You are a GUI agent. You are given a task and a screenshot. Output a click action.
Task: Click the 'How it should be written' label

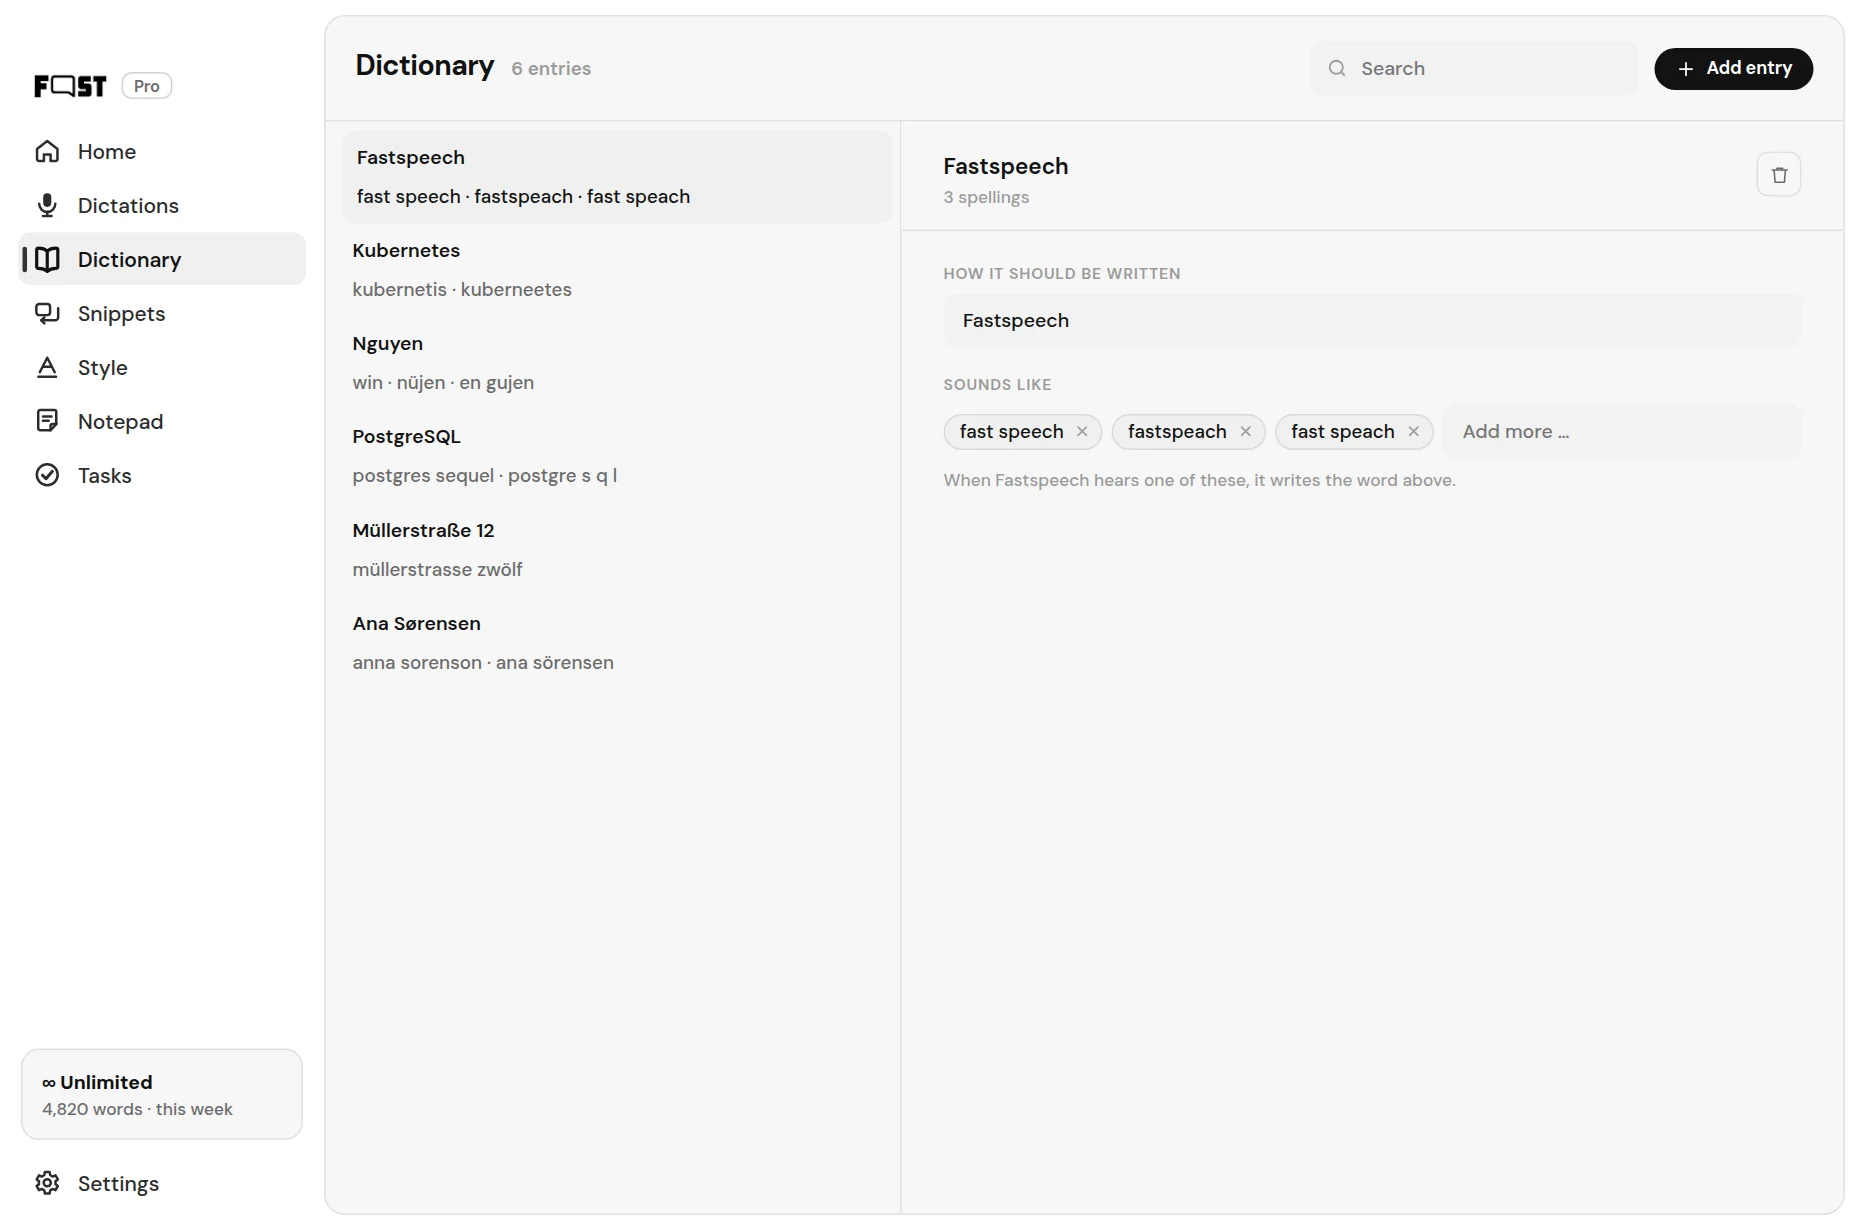coord(1062,274)
